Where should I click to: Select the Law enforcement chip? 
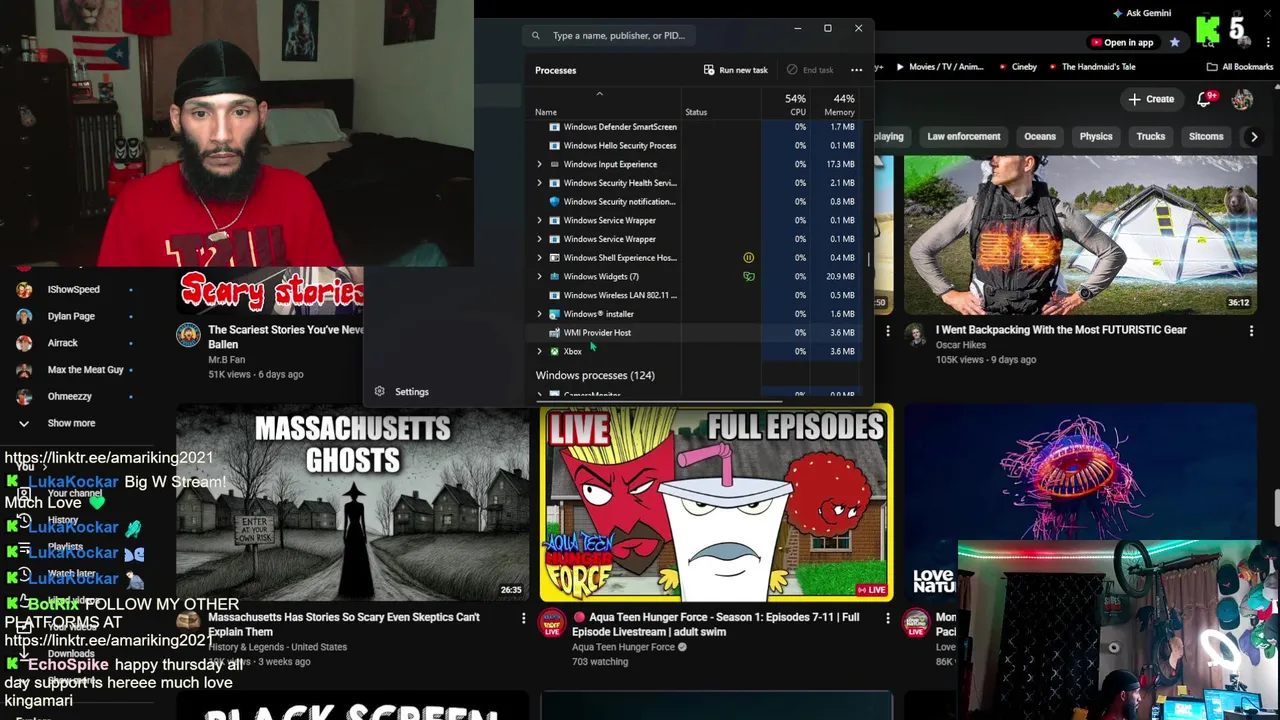click(963, 137)
